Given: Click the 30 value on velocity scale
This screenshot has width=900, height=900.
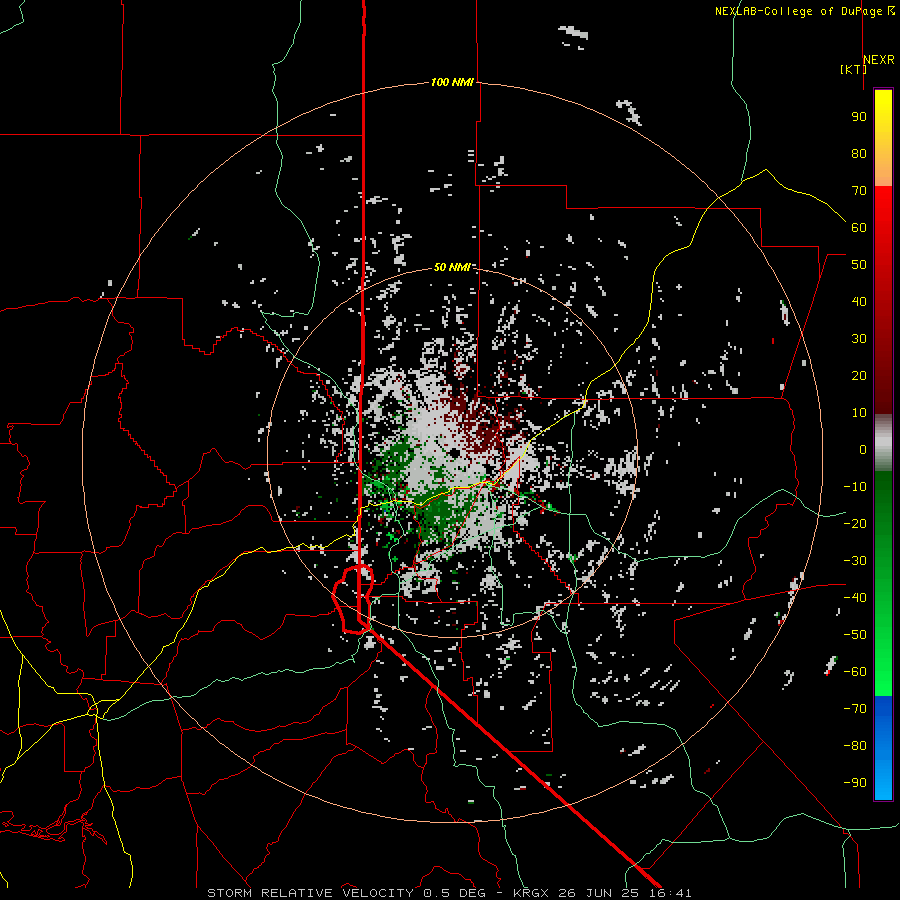Looking at the screenshot, I should [859, 339].
